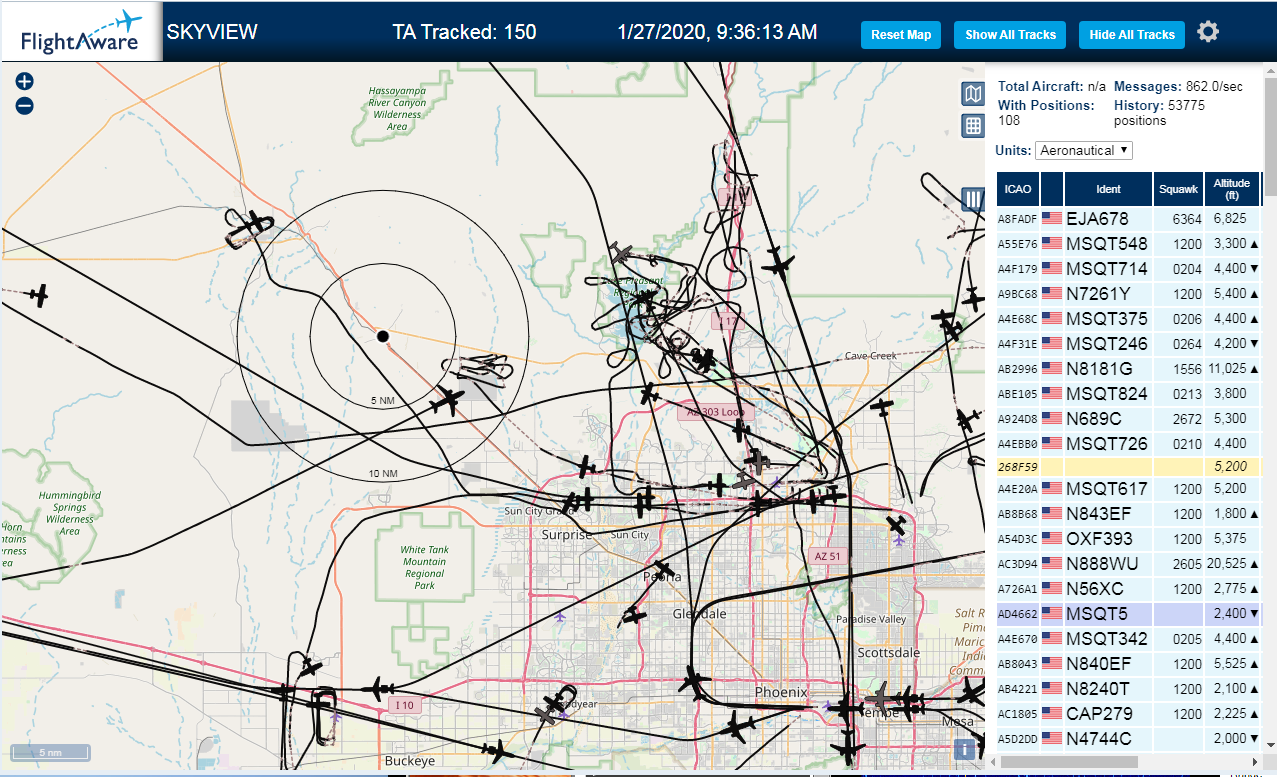The image size is (1277, 777).
Task: Click ICAO code A4EBB0
Action: click(1018, 444)
